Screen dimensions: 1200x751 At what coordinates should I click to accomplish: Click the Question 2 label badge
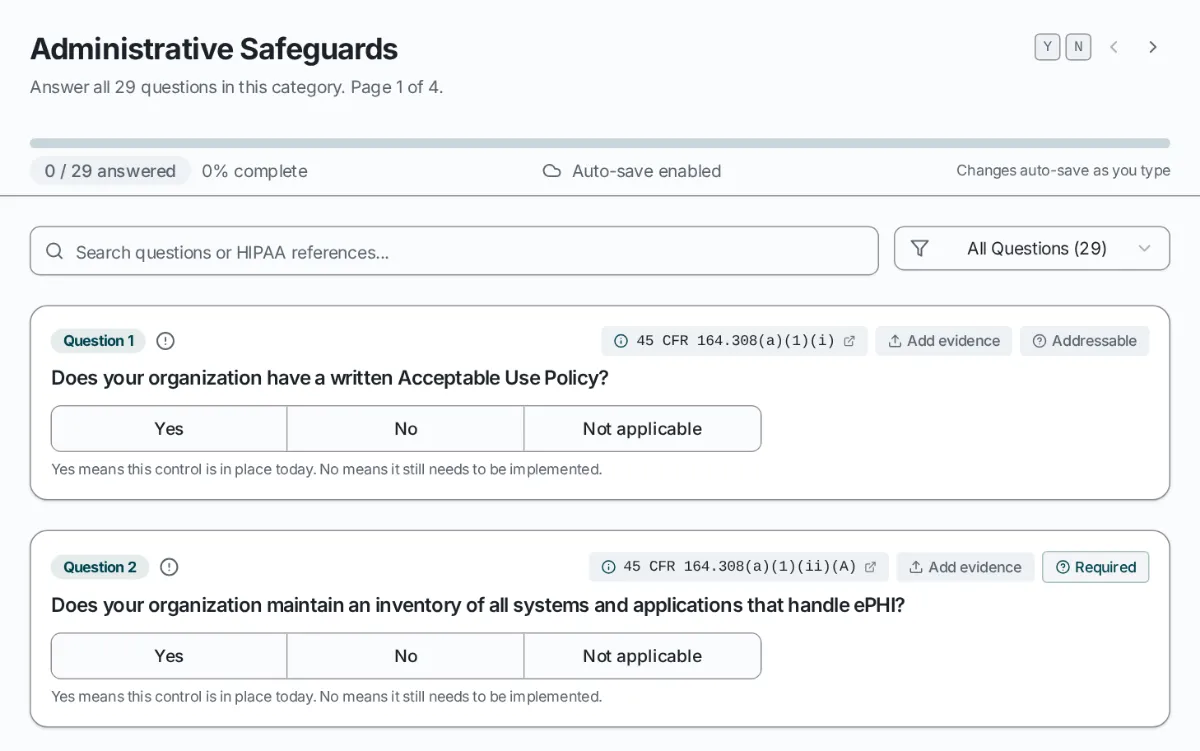[100, 567]
